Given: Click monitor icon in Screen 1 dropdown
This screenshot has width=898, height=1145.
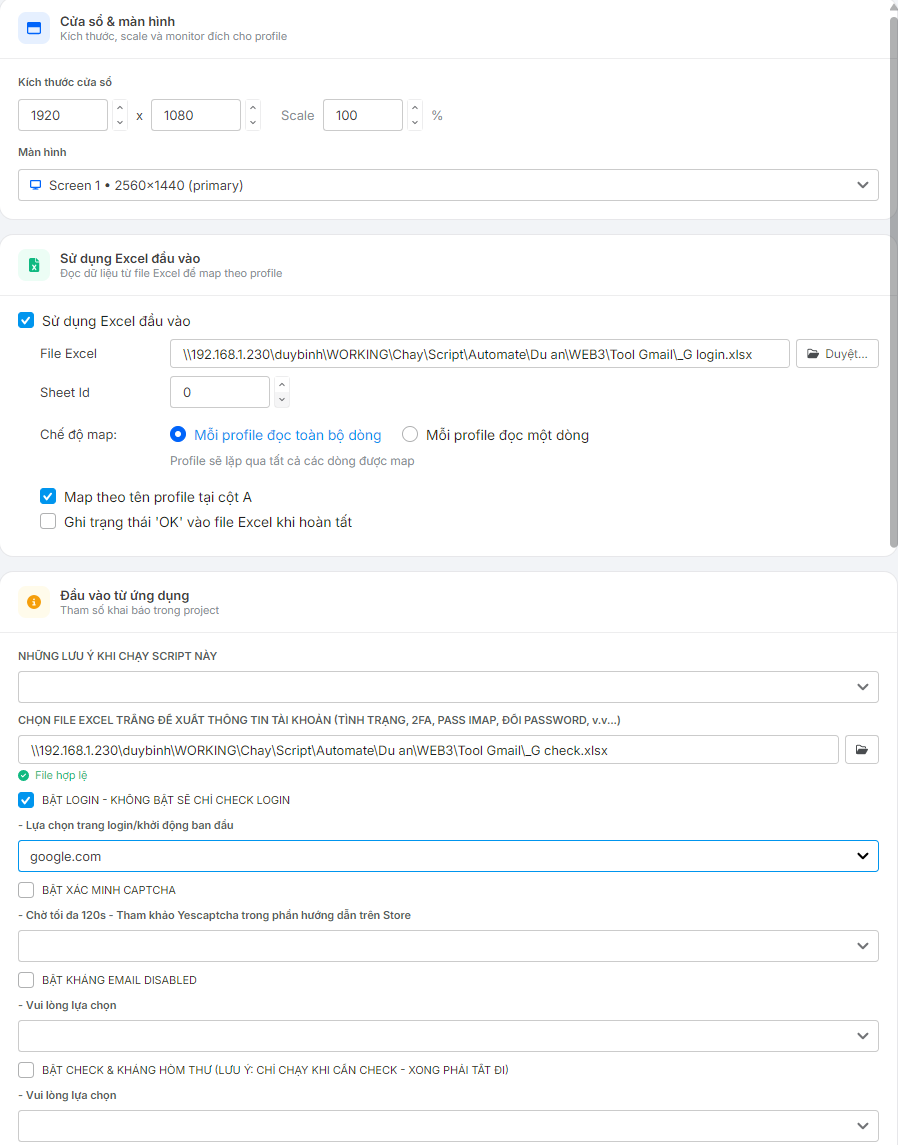Looking at the screenshot, I should pos(35,185).
